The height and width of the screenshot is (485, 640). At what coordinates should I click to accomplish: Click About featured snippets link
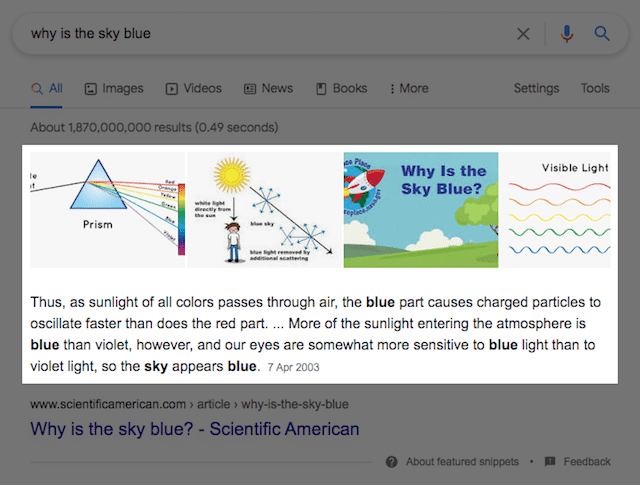[462, 462]
